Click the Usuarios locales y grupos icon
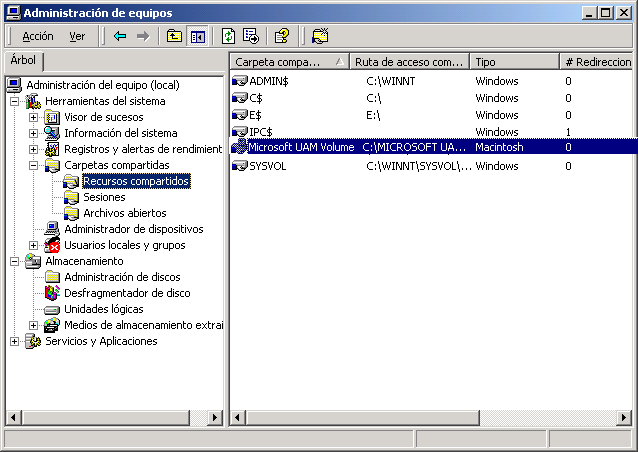Image resolution: width=638 pixels, height=452 pixels. point(52,245)
